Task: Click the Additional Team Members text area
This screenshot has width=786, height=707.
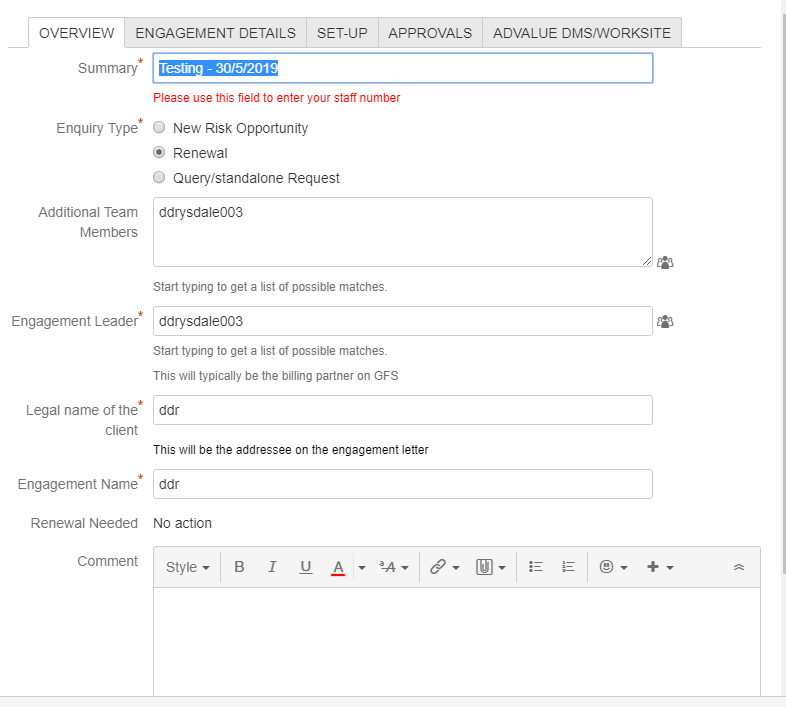Action: point(403,232)
